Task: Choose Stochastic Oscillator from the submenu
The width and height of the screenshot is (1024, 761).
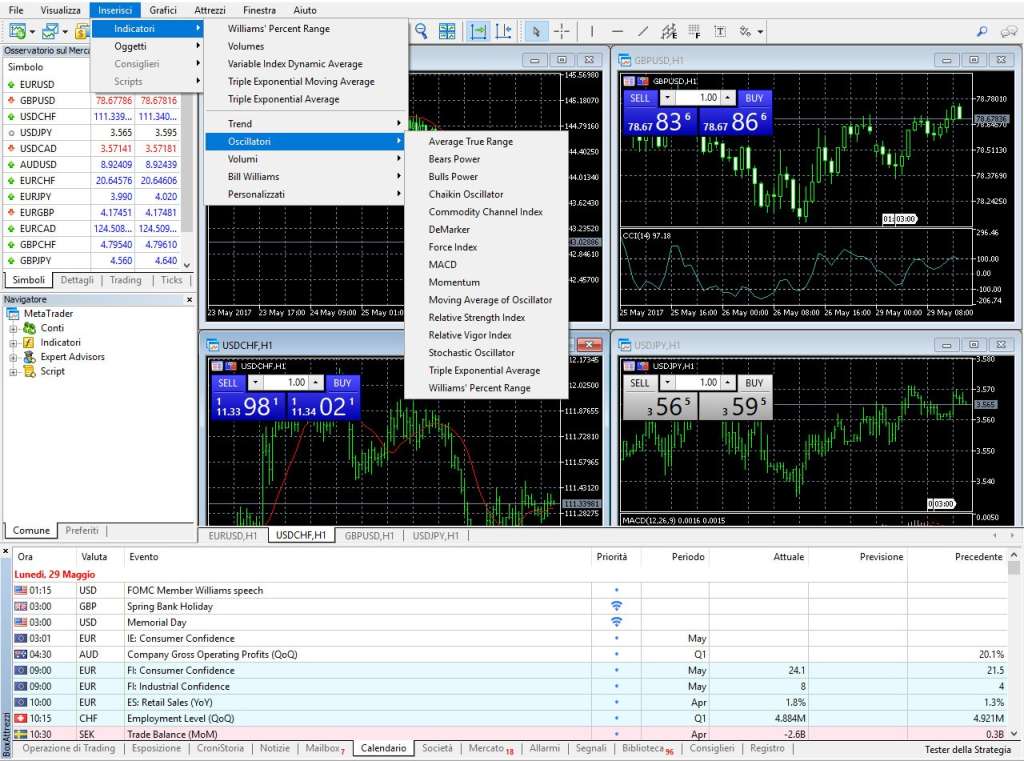Action: tap(472, 353)
